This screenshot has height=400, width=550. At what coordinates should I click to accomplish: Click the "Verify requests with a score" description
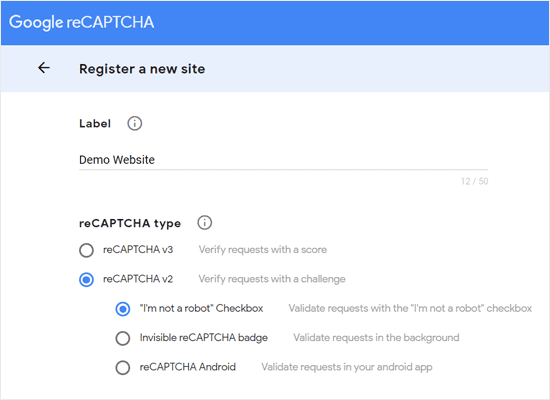[x=263, y=249]
